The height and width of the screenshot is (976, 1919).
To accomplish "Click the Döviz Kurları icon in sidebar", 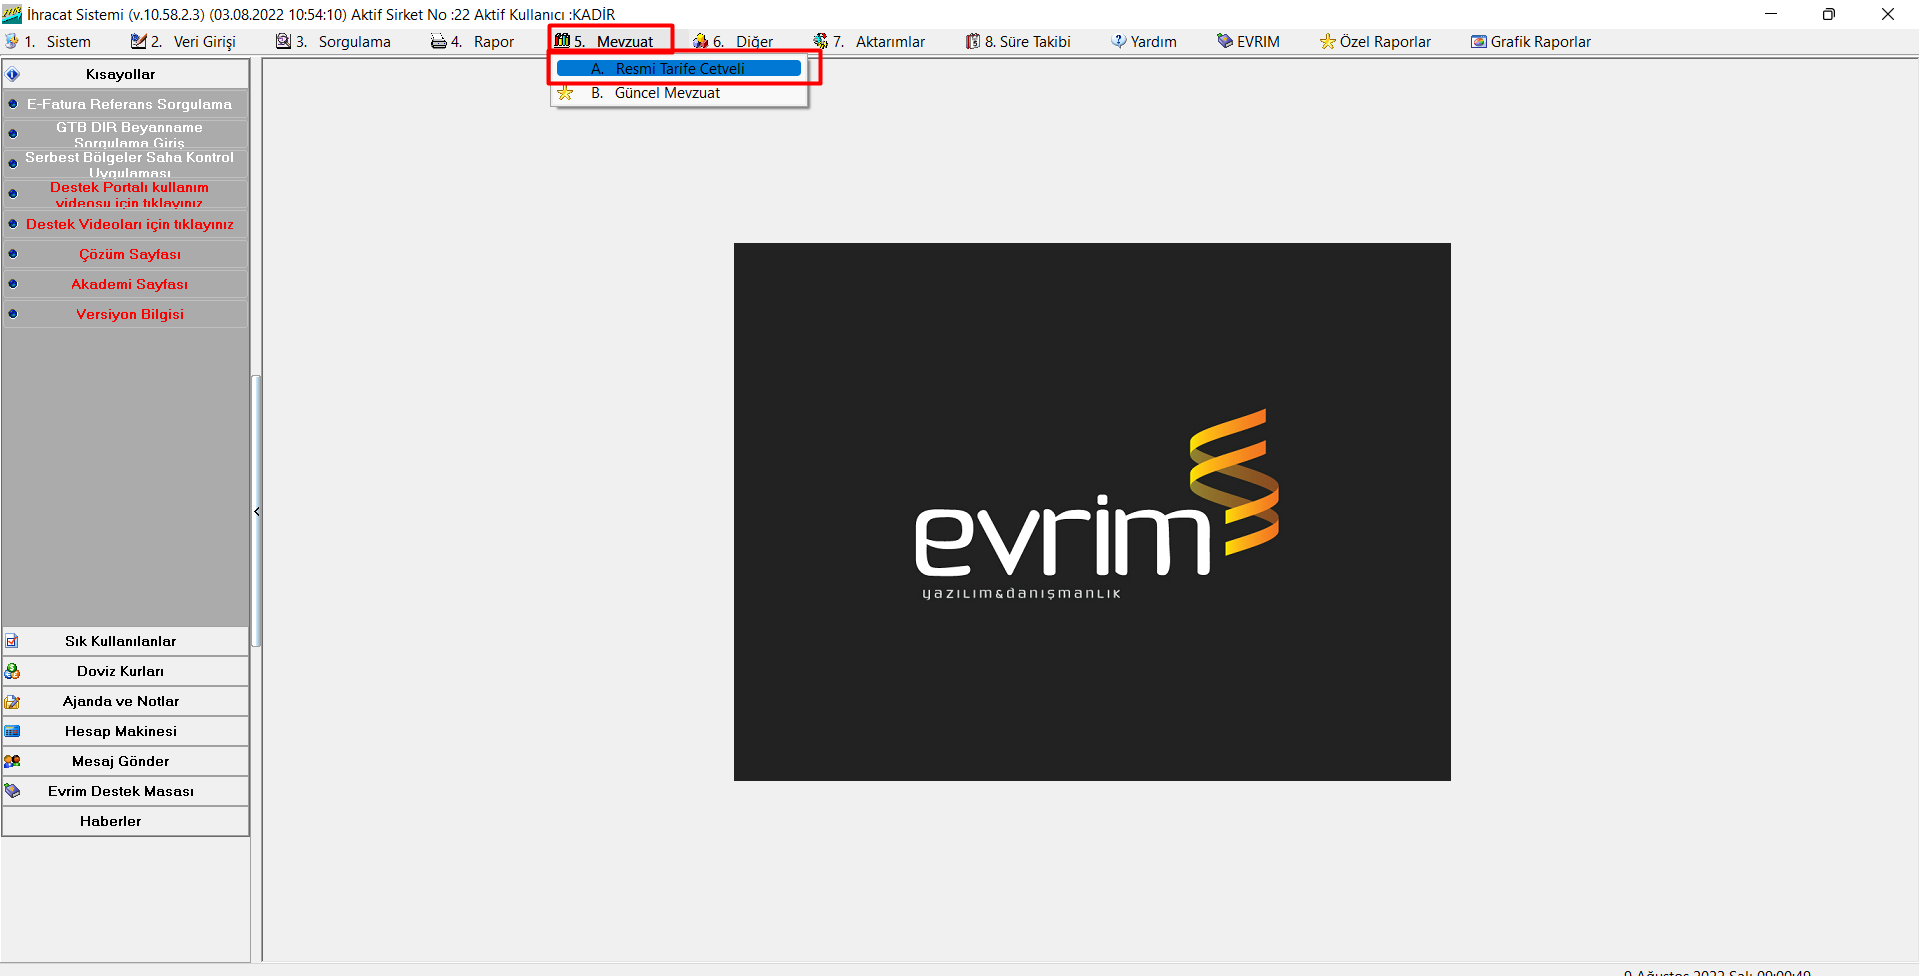I will point(12,671).
